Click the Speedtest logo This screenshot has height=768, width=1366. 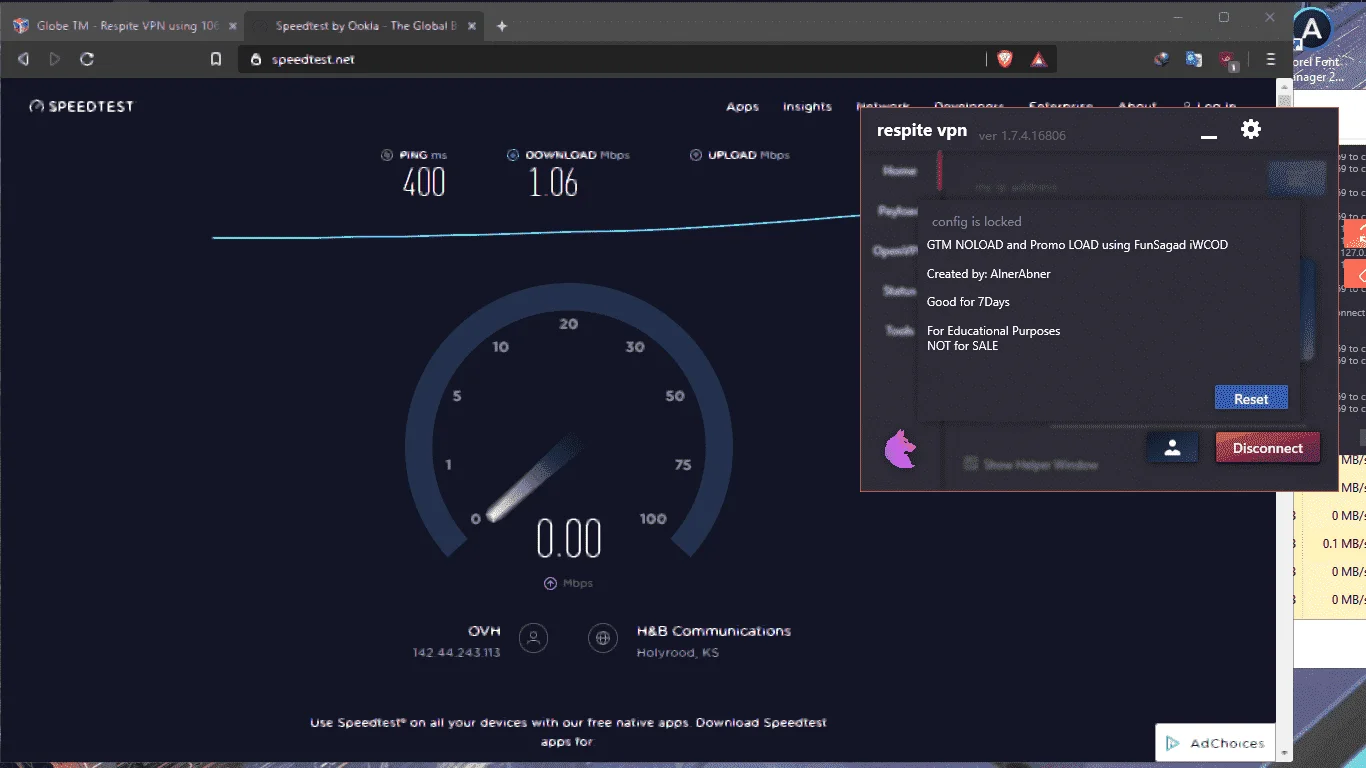(x=81, y=106)
